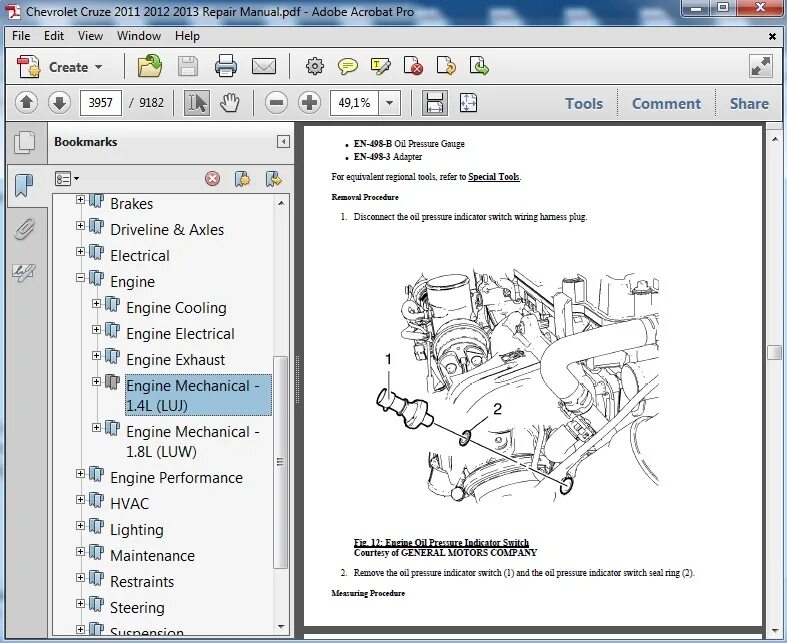This screenshot has width=787, height=643.
Task: Follow the Fig. 12 Engine Oil Pressure link
Action: point(441,542)
